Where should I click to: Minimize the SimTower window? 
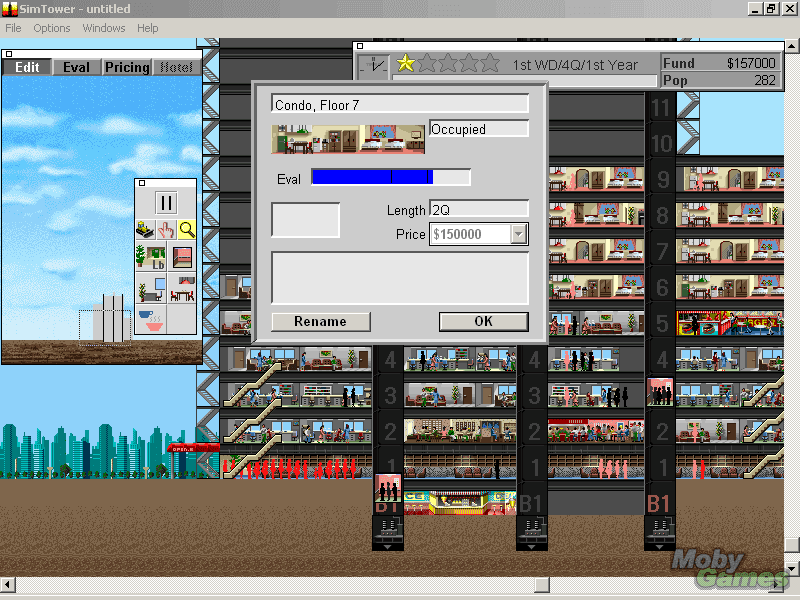(756, 8)
